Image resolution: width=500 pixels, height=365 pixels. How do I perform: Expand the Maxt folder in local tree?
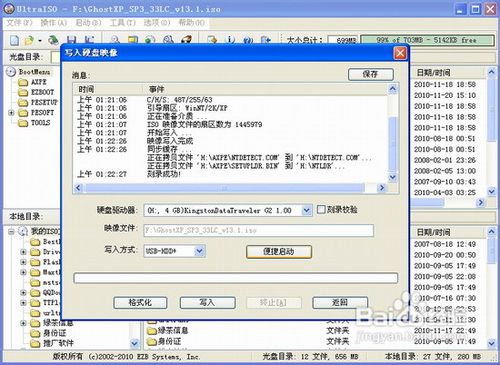[x=23, y=272]
